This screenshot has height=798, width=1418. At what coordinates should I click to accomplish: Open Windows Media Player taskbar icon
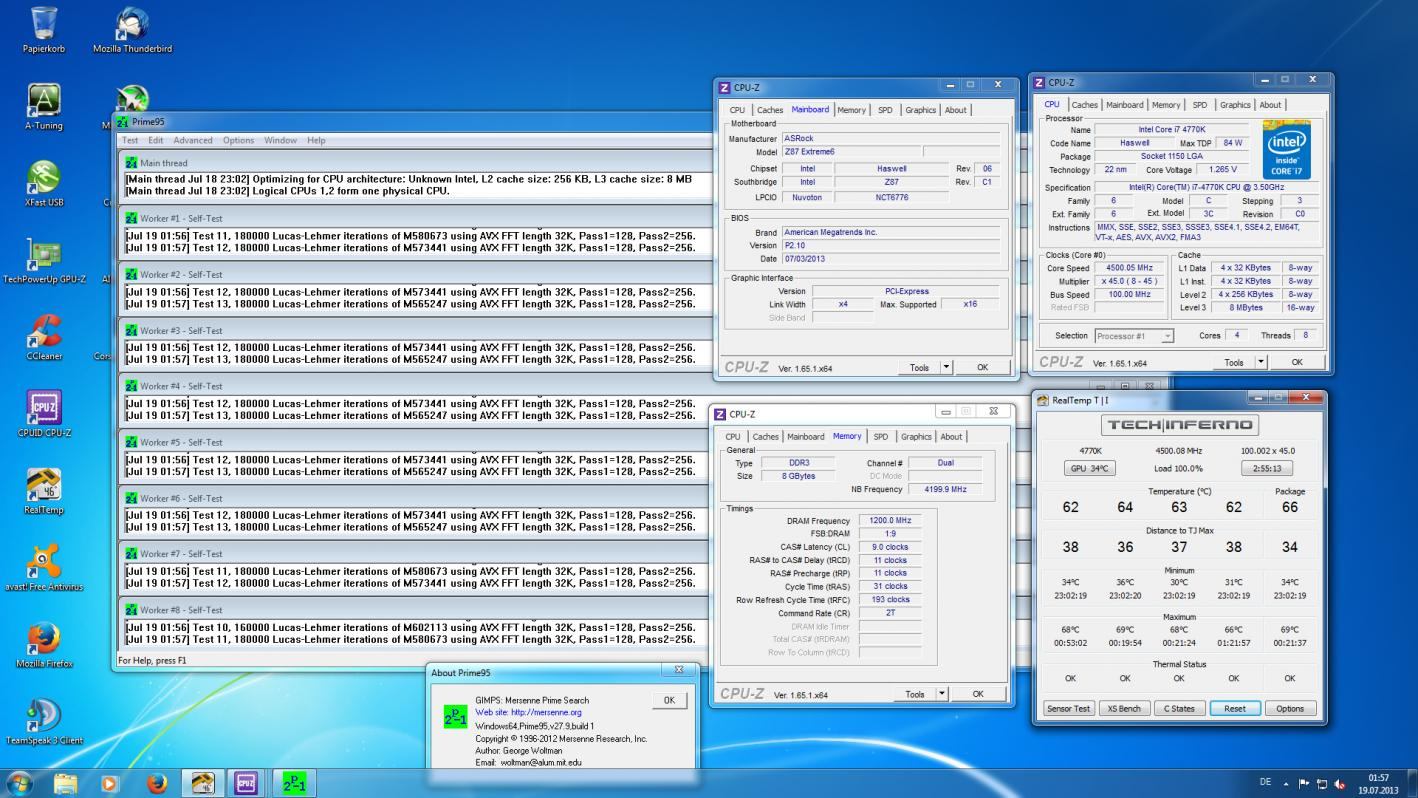coord(110,783)
